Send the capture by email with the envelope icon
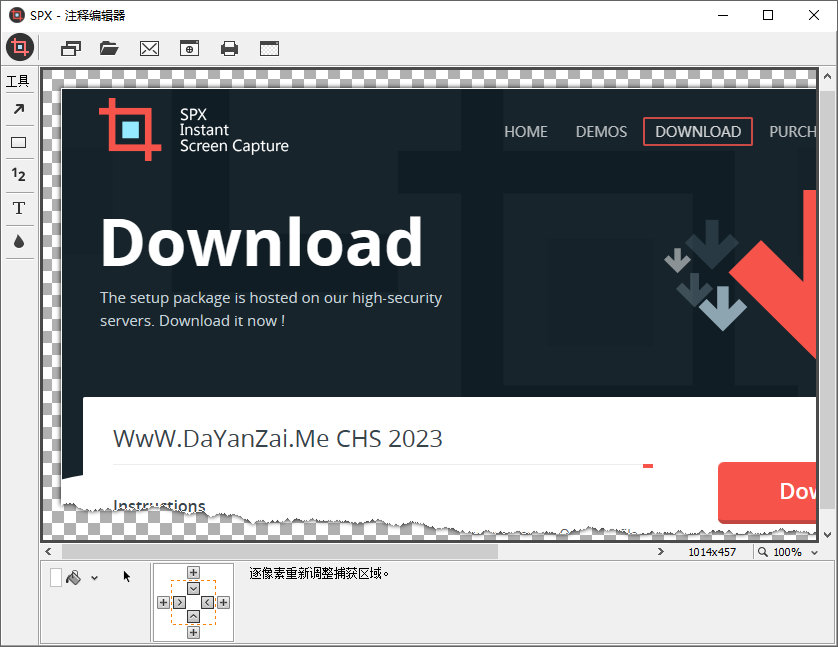This screenshot has height=647, width=838. click(x=149, y=49)
